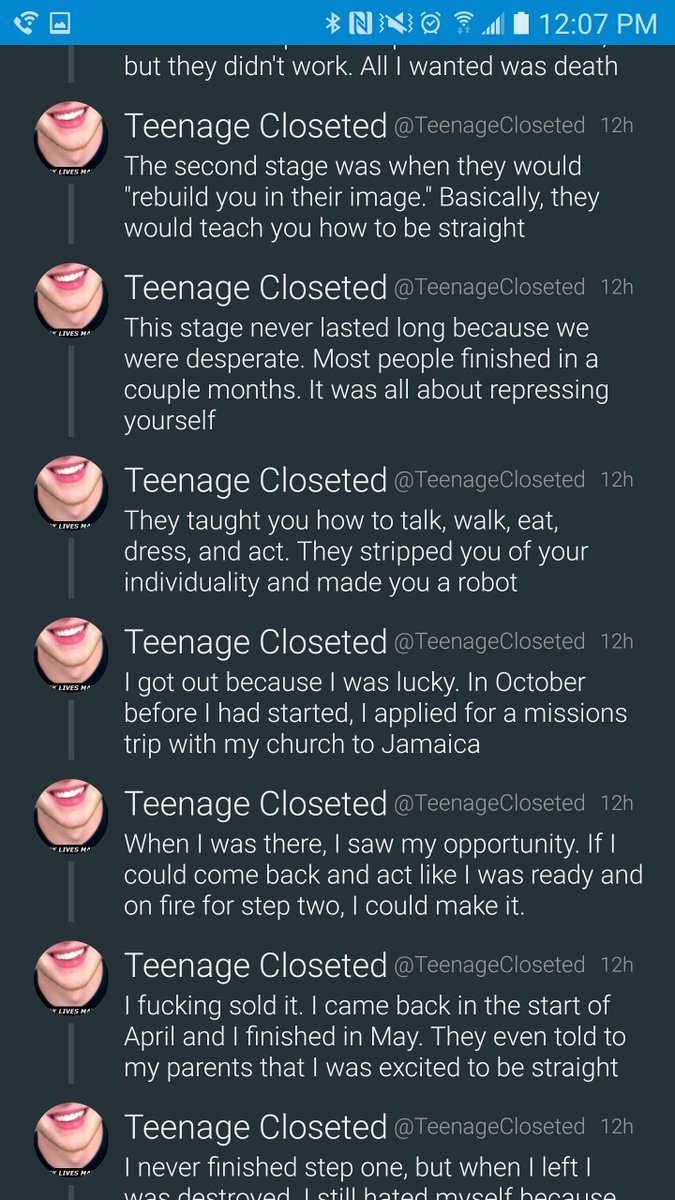Tap the Wi-Fi calling phone icon
Viewport: 675px width, 1200px height.
pos(26,22)
